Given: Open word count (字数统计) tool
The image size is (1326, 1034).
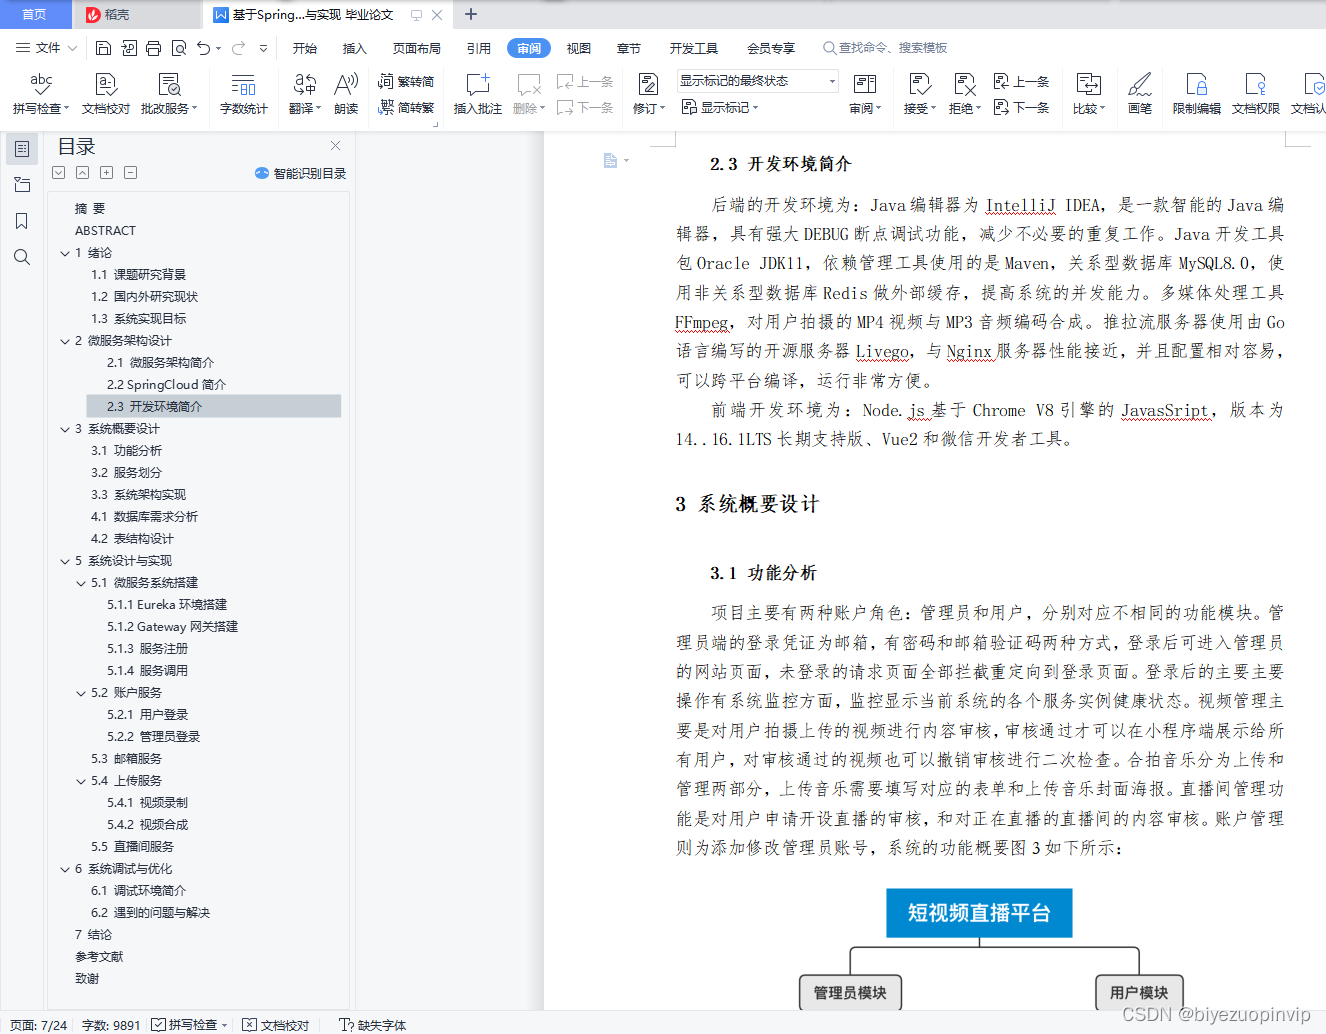Looking at the screenshot, I should click(243, 94).
